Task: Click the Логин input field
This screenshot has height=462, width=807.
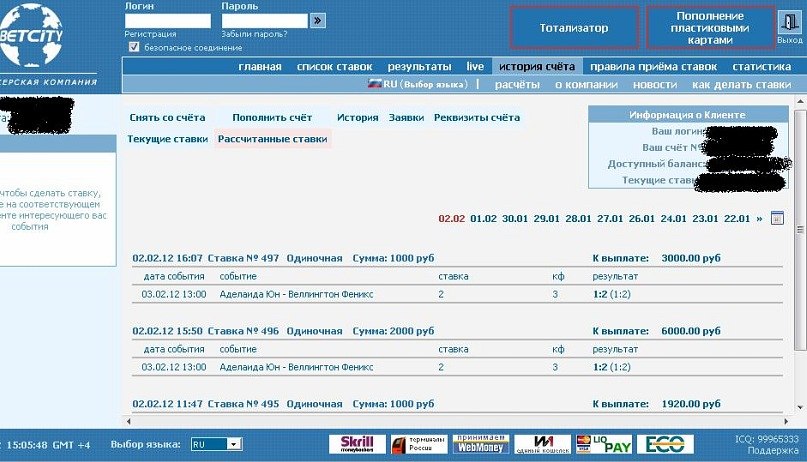Action: pyautogui.click(x=168, y=21)
